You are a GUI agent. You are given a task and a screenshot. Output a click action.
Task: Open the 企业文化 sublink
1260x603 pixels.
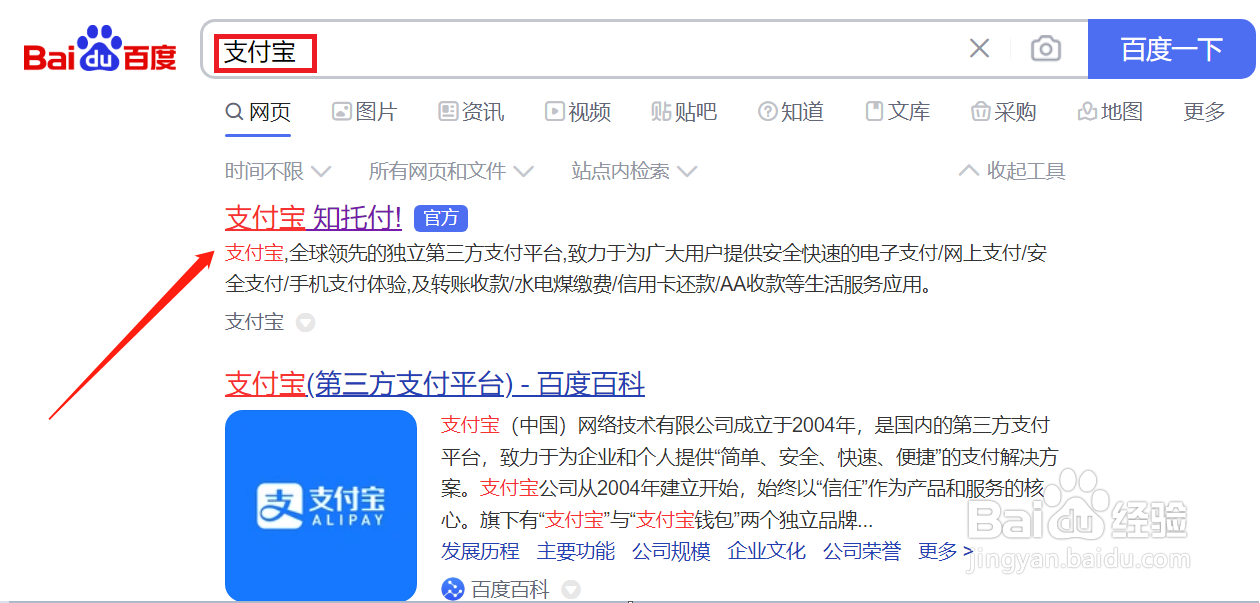(767, 551)
